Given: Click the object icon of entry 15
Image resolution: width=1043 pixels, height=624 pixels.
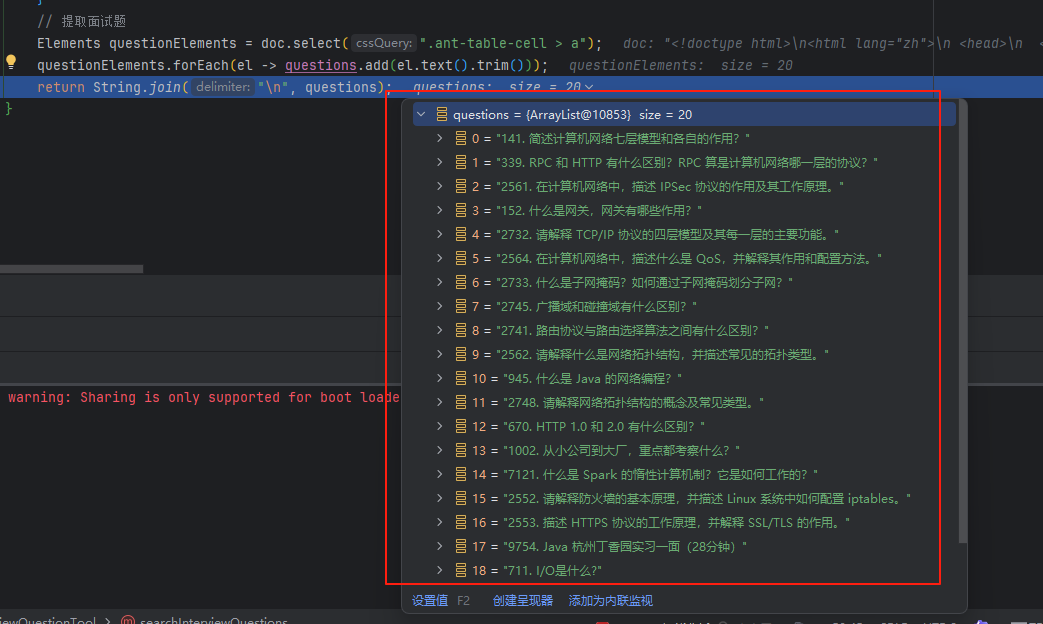Looking at the screenshot, I should pos(460,498).
